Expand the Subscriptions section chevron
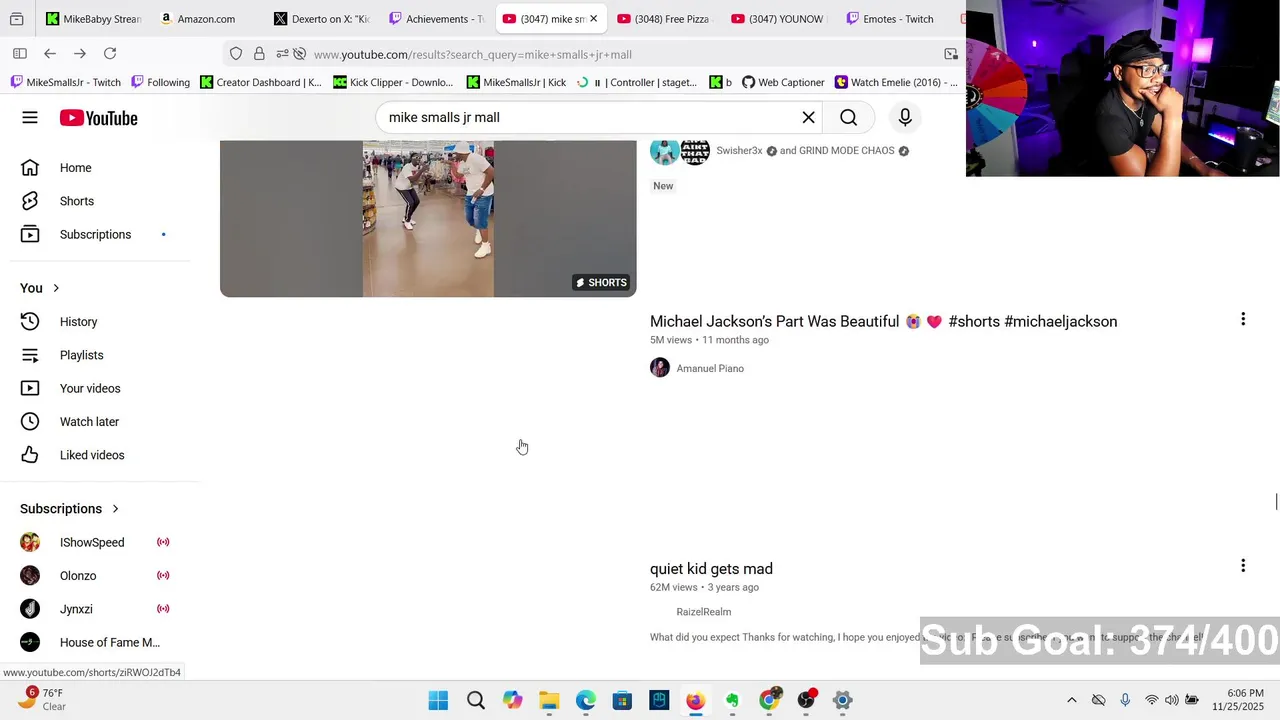 115,509
